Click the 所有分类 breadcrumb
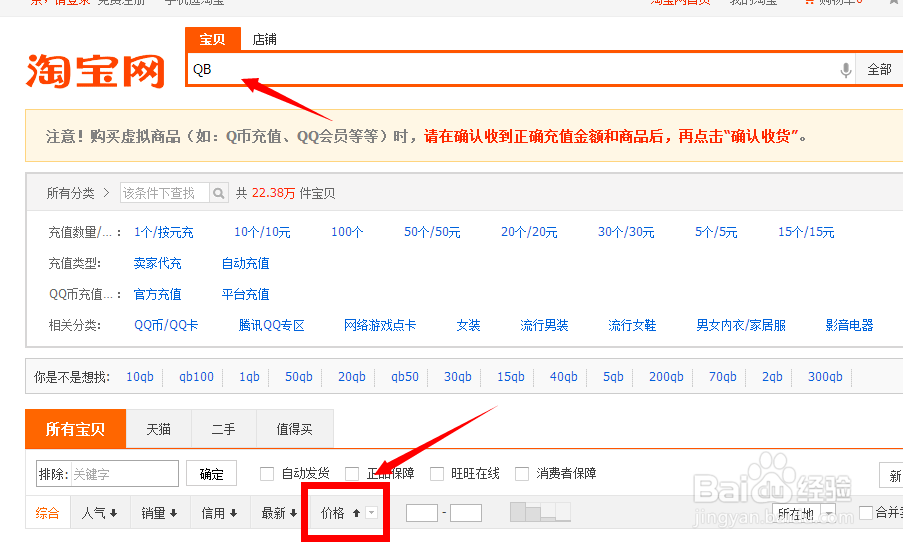Screen dimensions: 903x548 (x=70, y=193)
